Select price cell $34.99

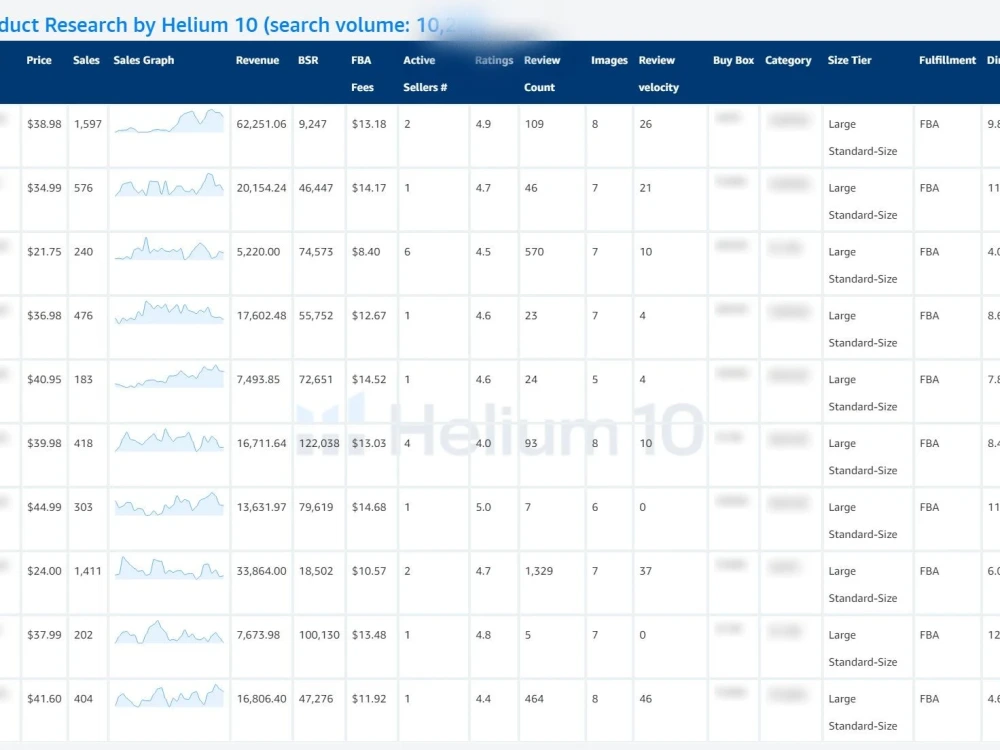[x=44, y=188]
